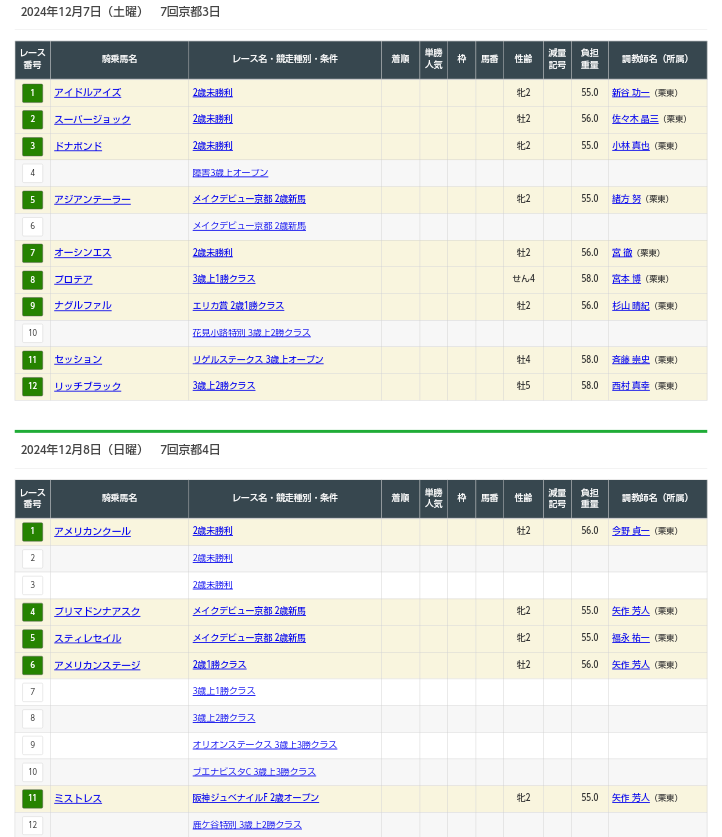Image resolution: width=722 pixels, height=837 pixels.
Task: Click green race number 8 beside プロテア
Action: 33,280
